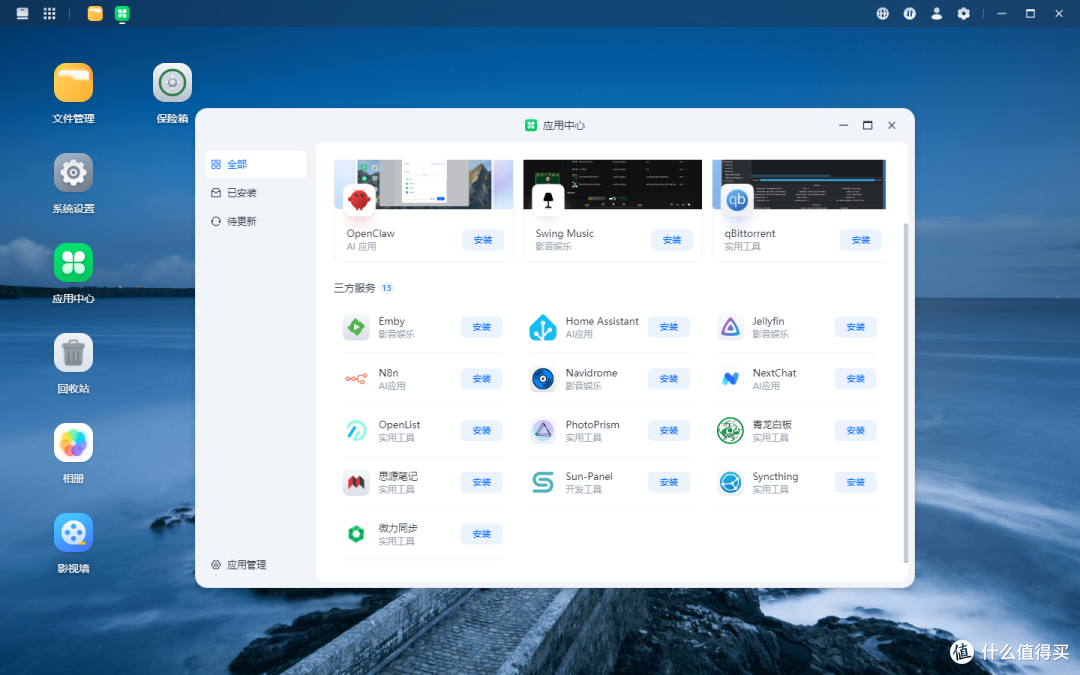Viewport: 1080px width, 675px height.
Task: Click the Syncthing app icon
Action: point(730,482)
